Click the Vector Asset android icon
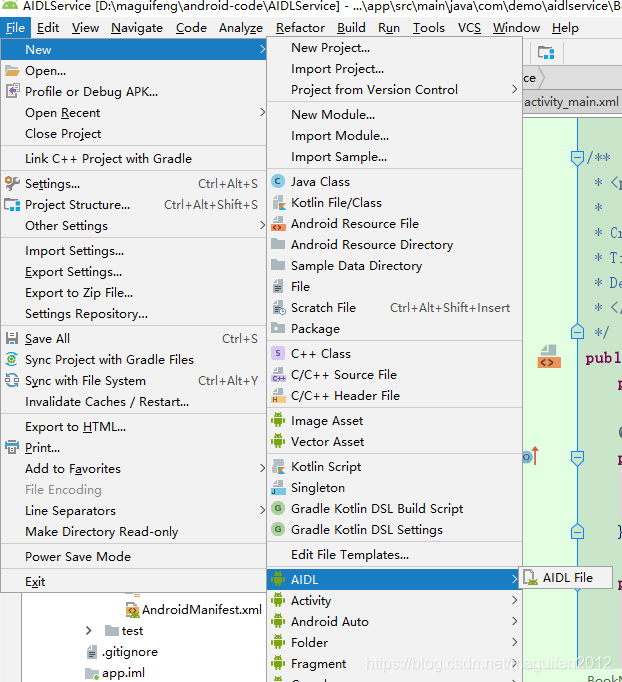This screenshot has height=682, width=622. (x=278, y=441)
